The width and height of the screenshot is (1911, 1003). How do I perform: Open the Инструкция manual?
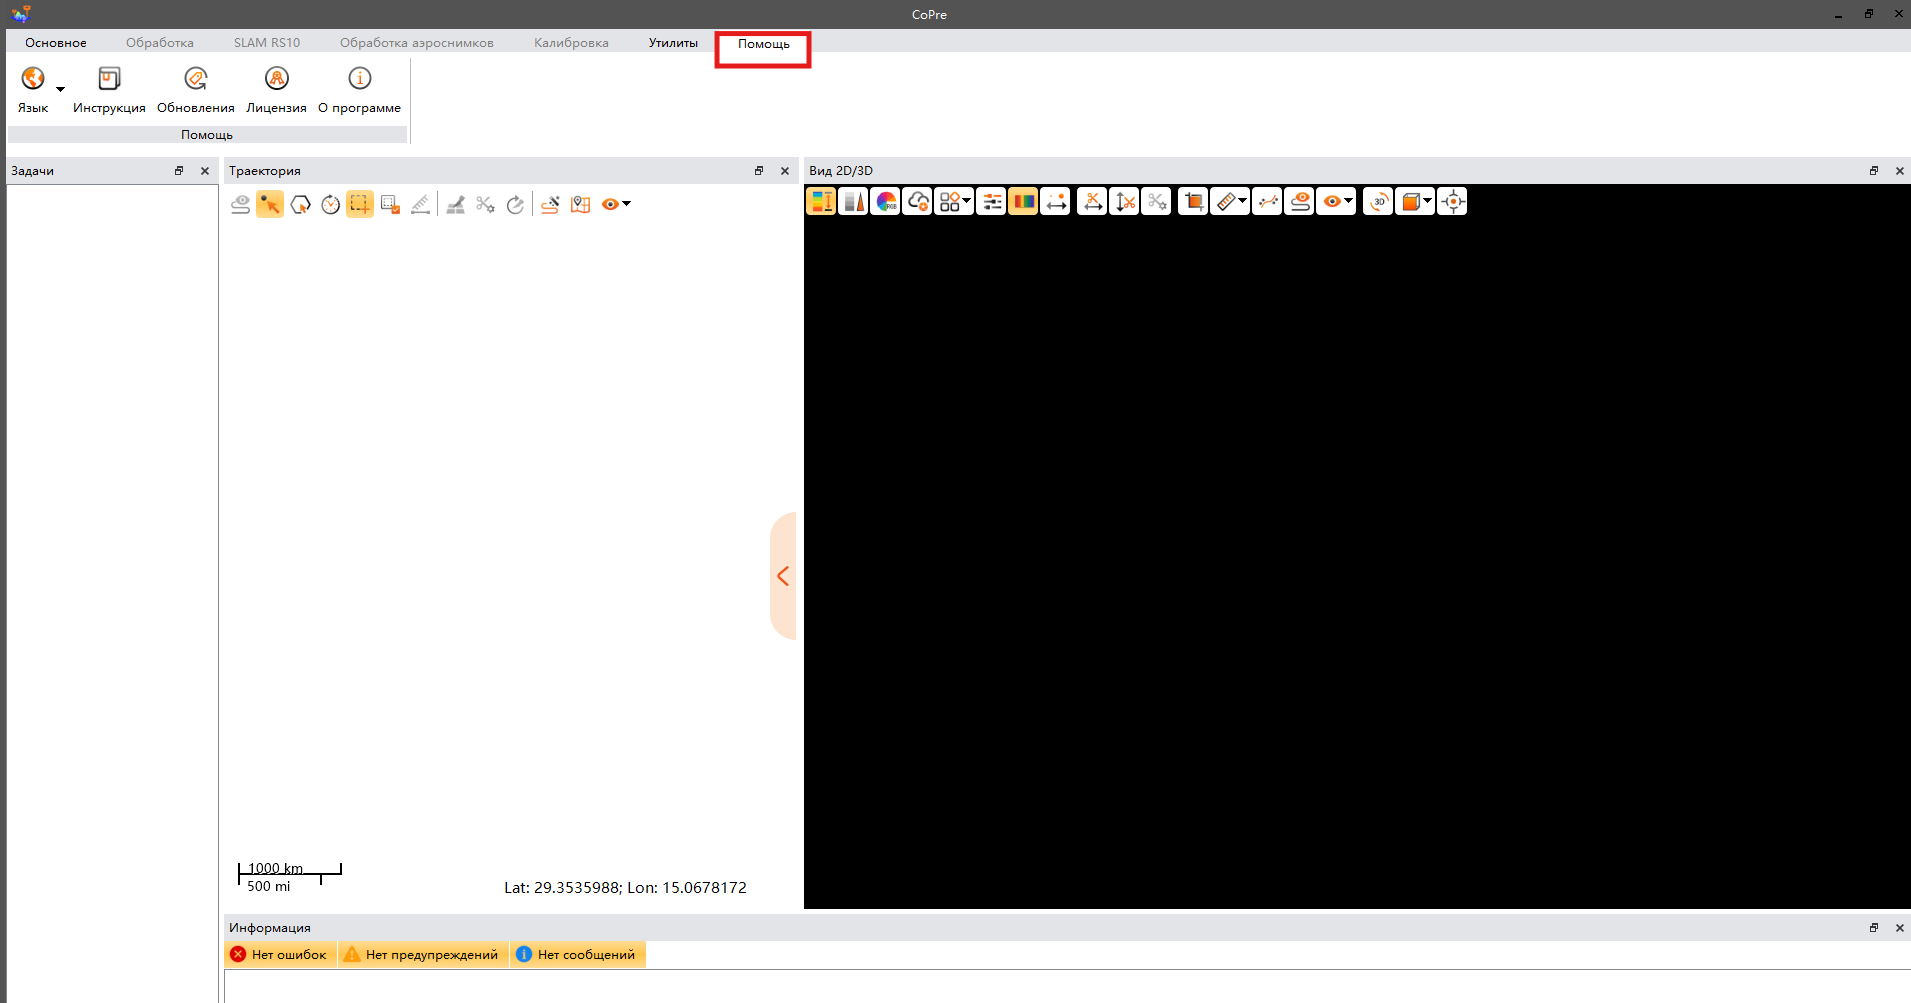[x=109, y=89]
